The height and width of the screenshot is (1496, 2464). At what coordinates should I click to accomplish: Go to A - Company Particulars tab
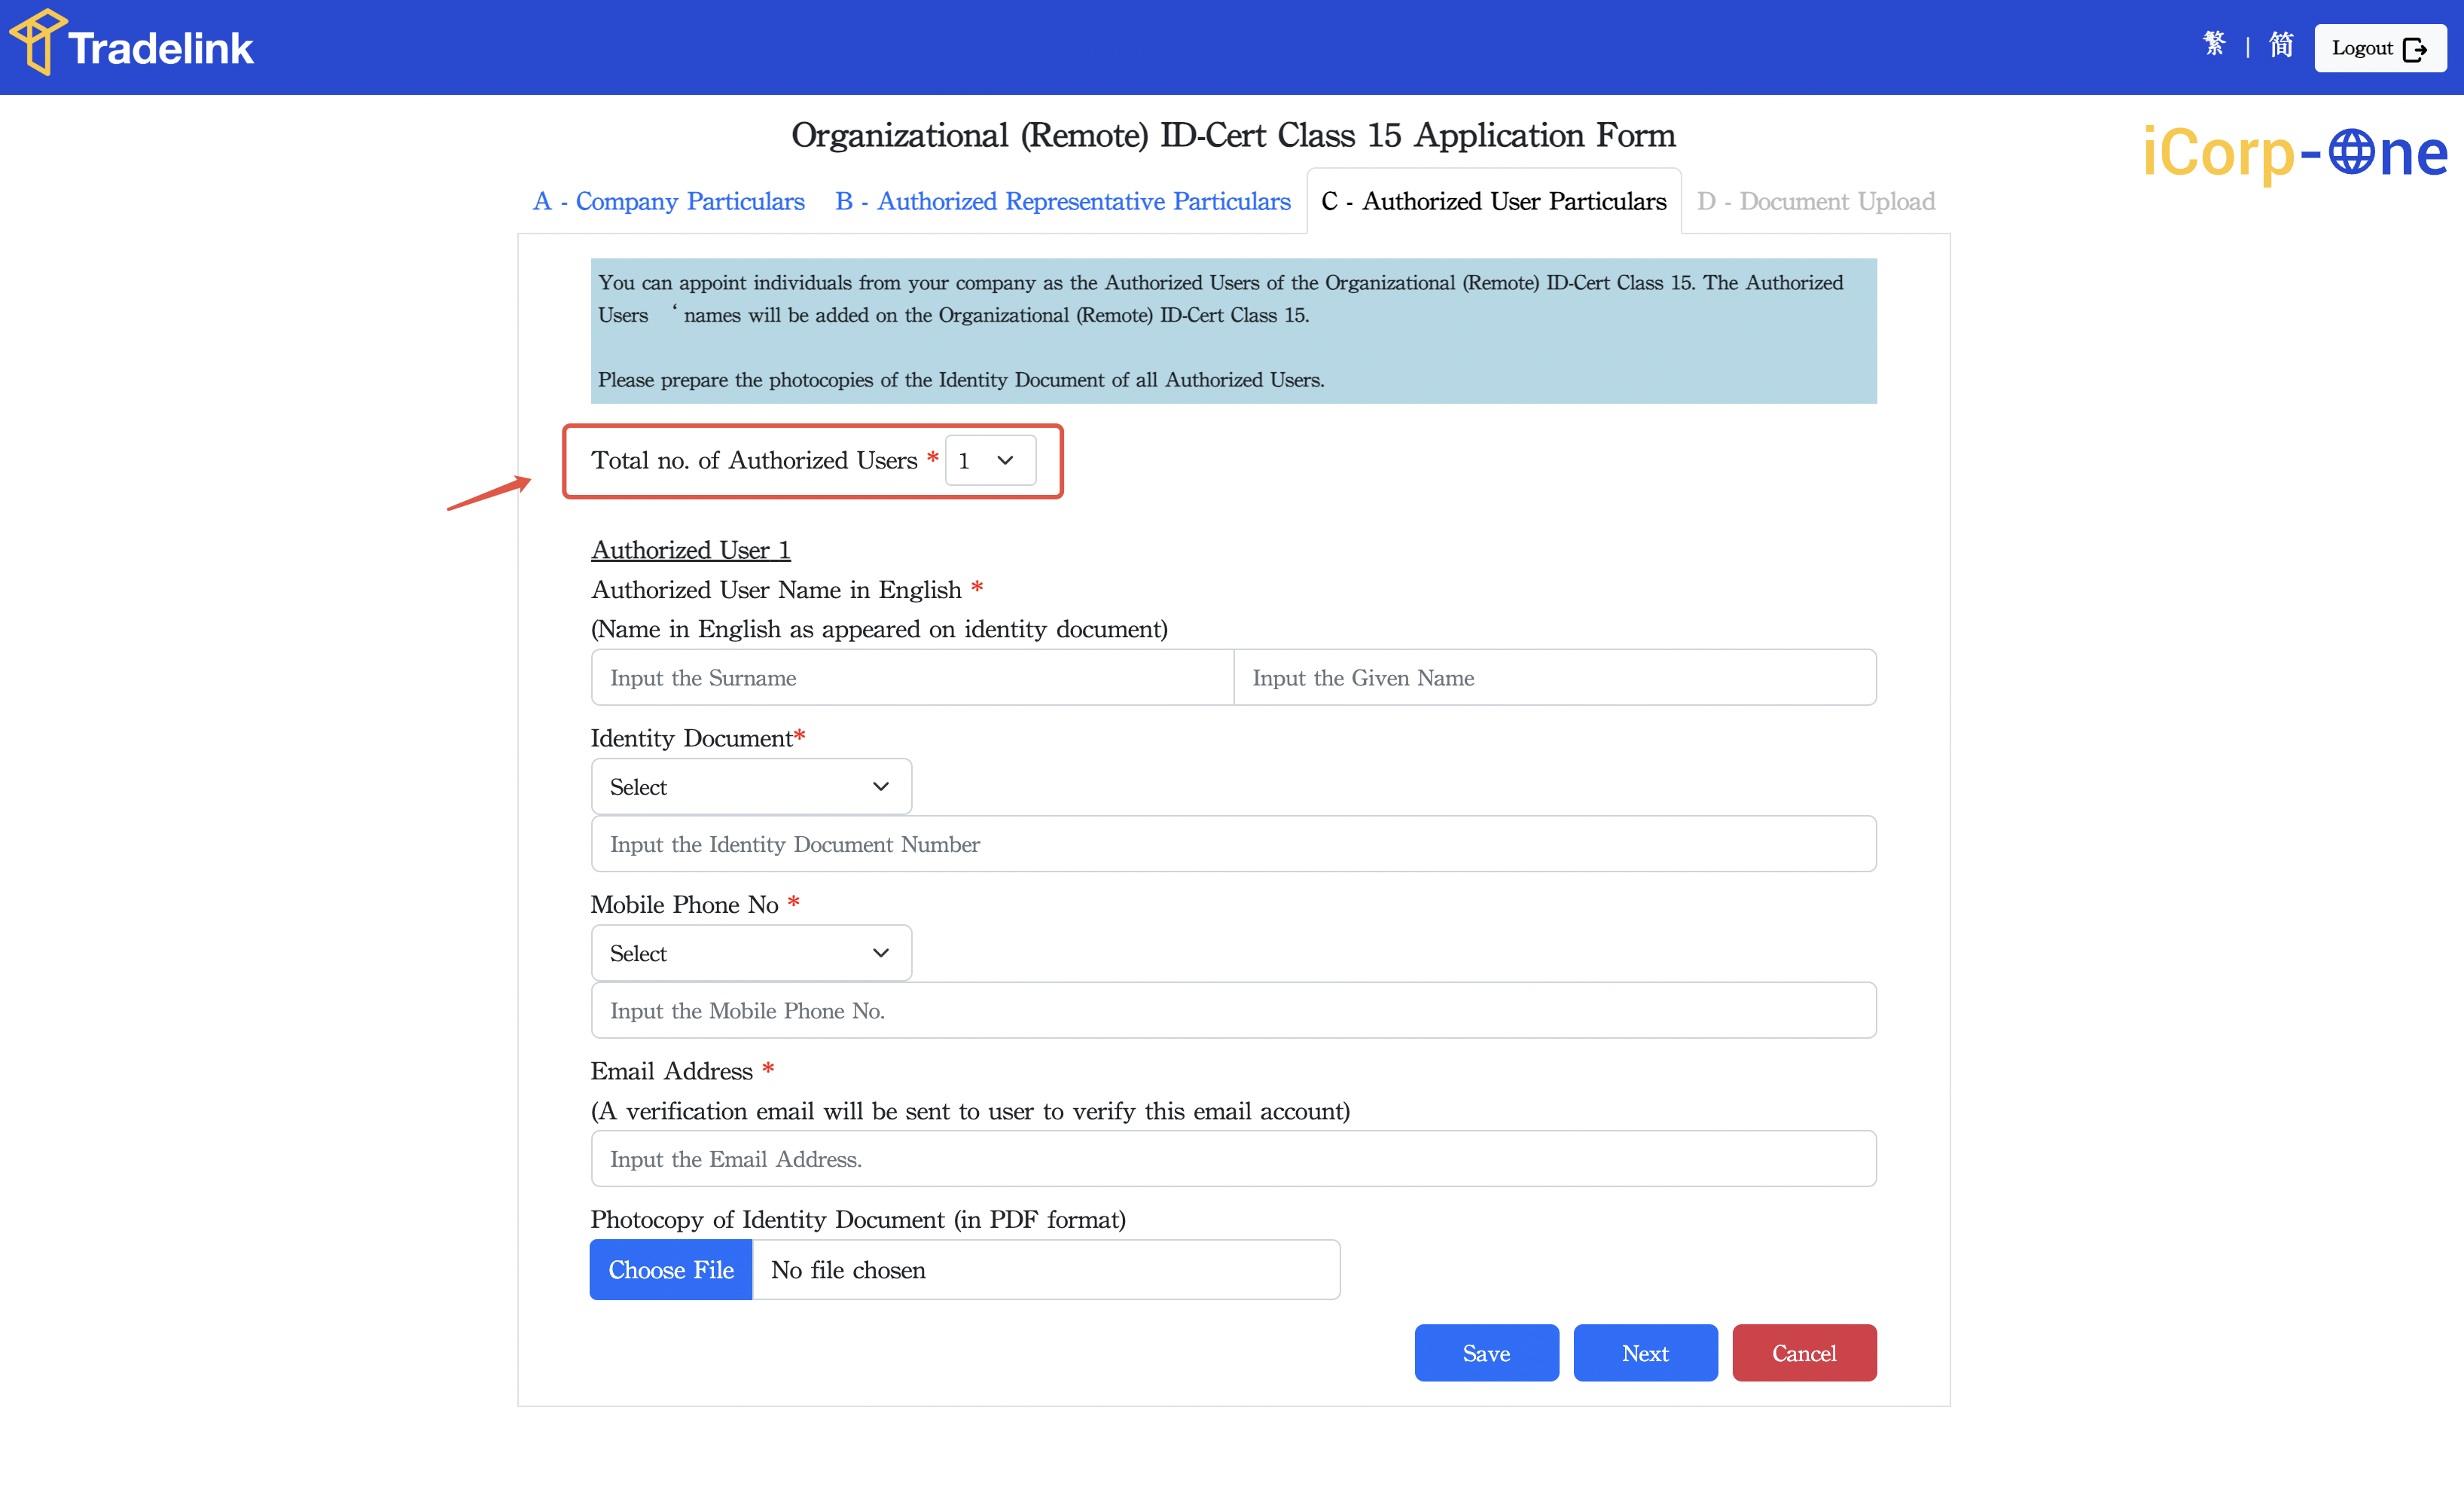668,201
